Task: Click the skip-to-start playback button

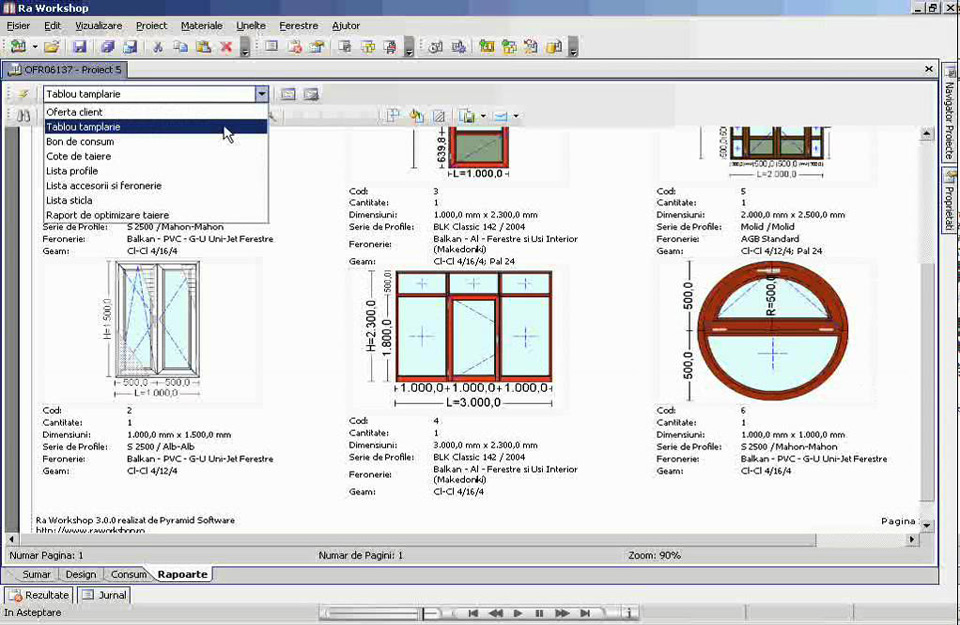Action: coord(473,612)
